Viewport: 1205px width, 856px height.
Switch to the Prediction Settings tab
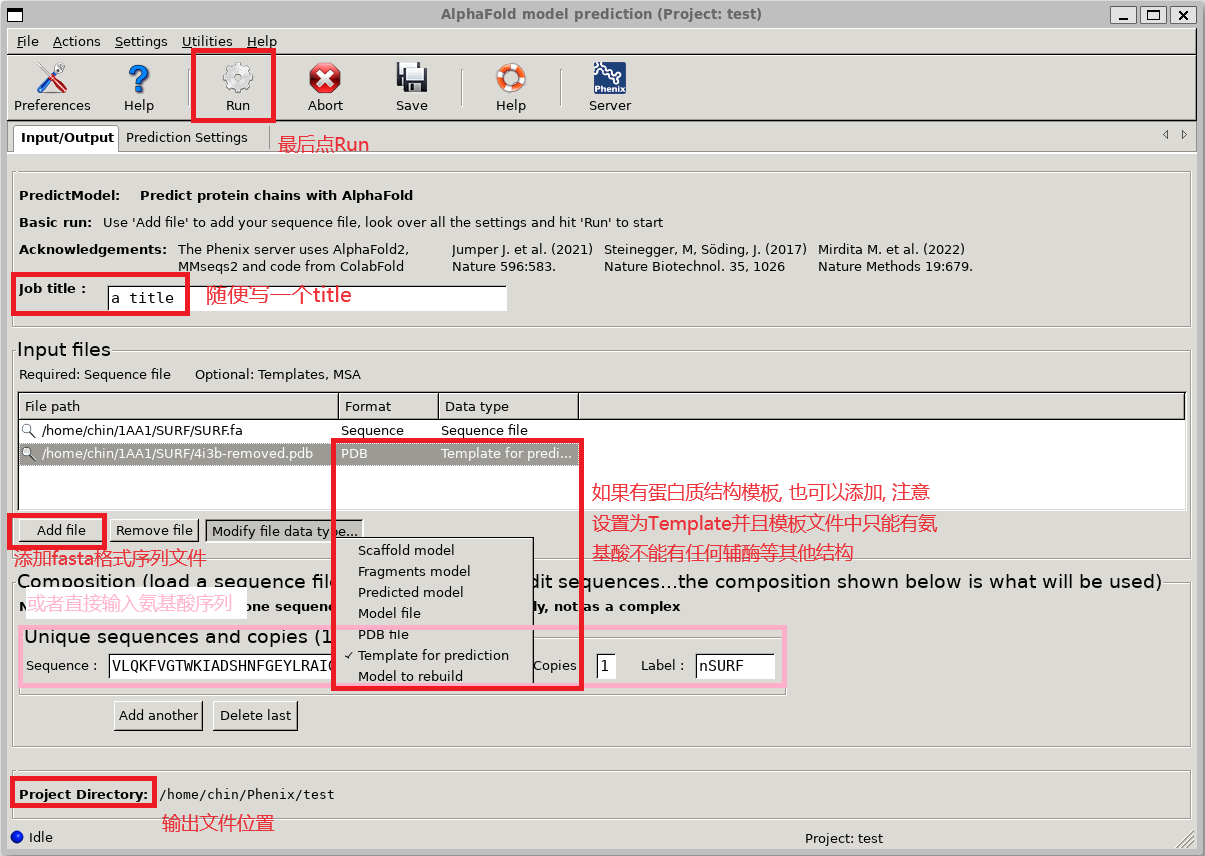tap(187, 137)
